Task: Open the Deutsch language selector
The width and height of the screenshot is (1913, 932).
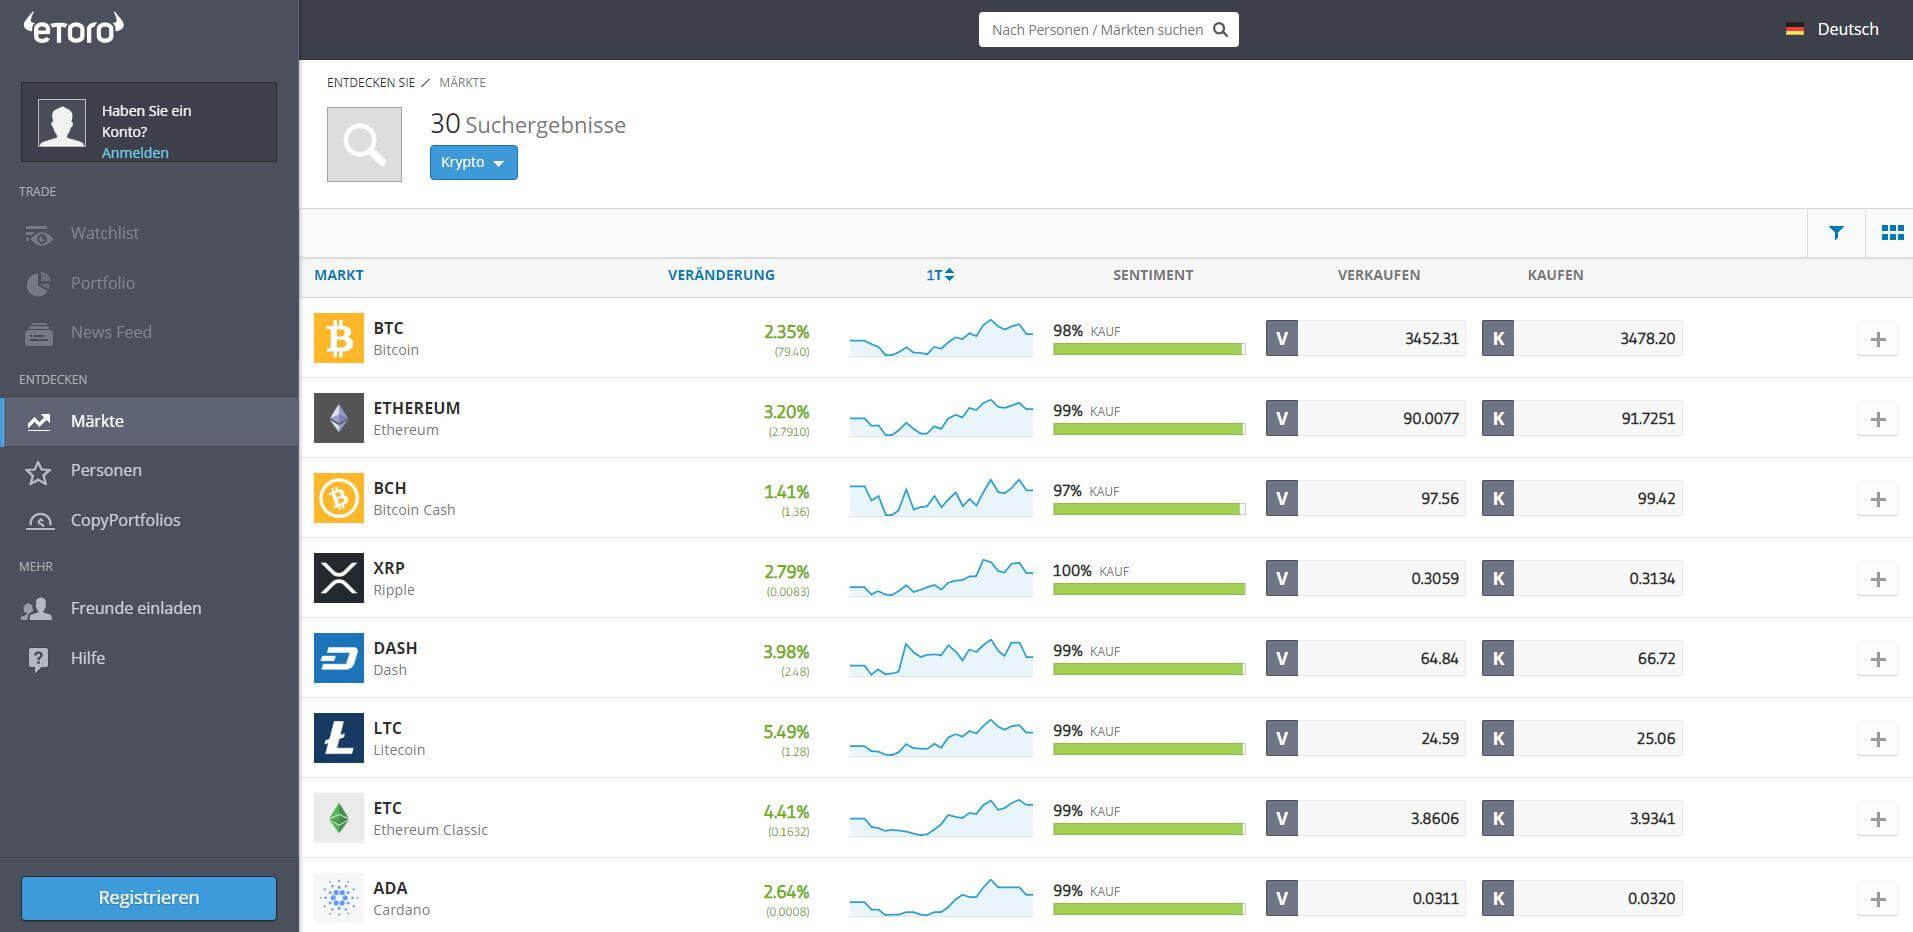Action: coord(1832,30)
